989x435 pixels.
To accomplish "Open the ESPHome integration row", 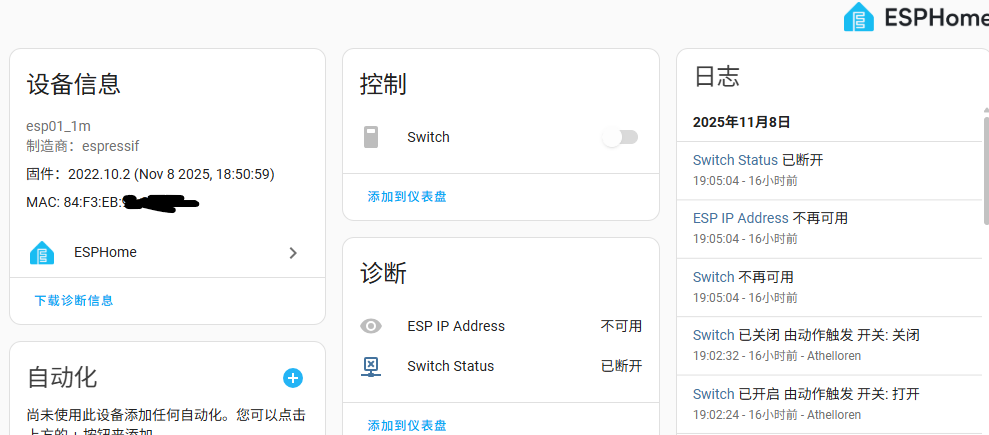I will pyautogui.click(x=167, y=253).
